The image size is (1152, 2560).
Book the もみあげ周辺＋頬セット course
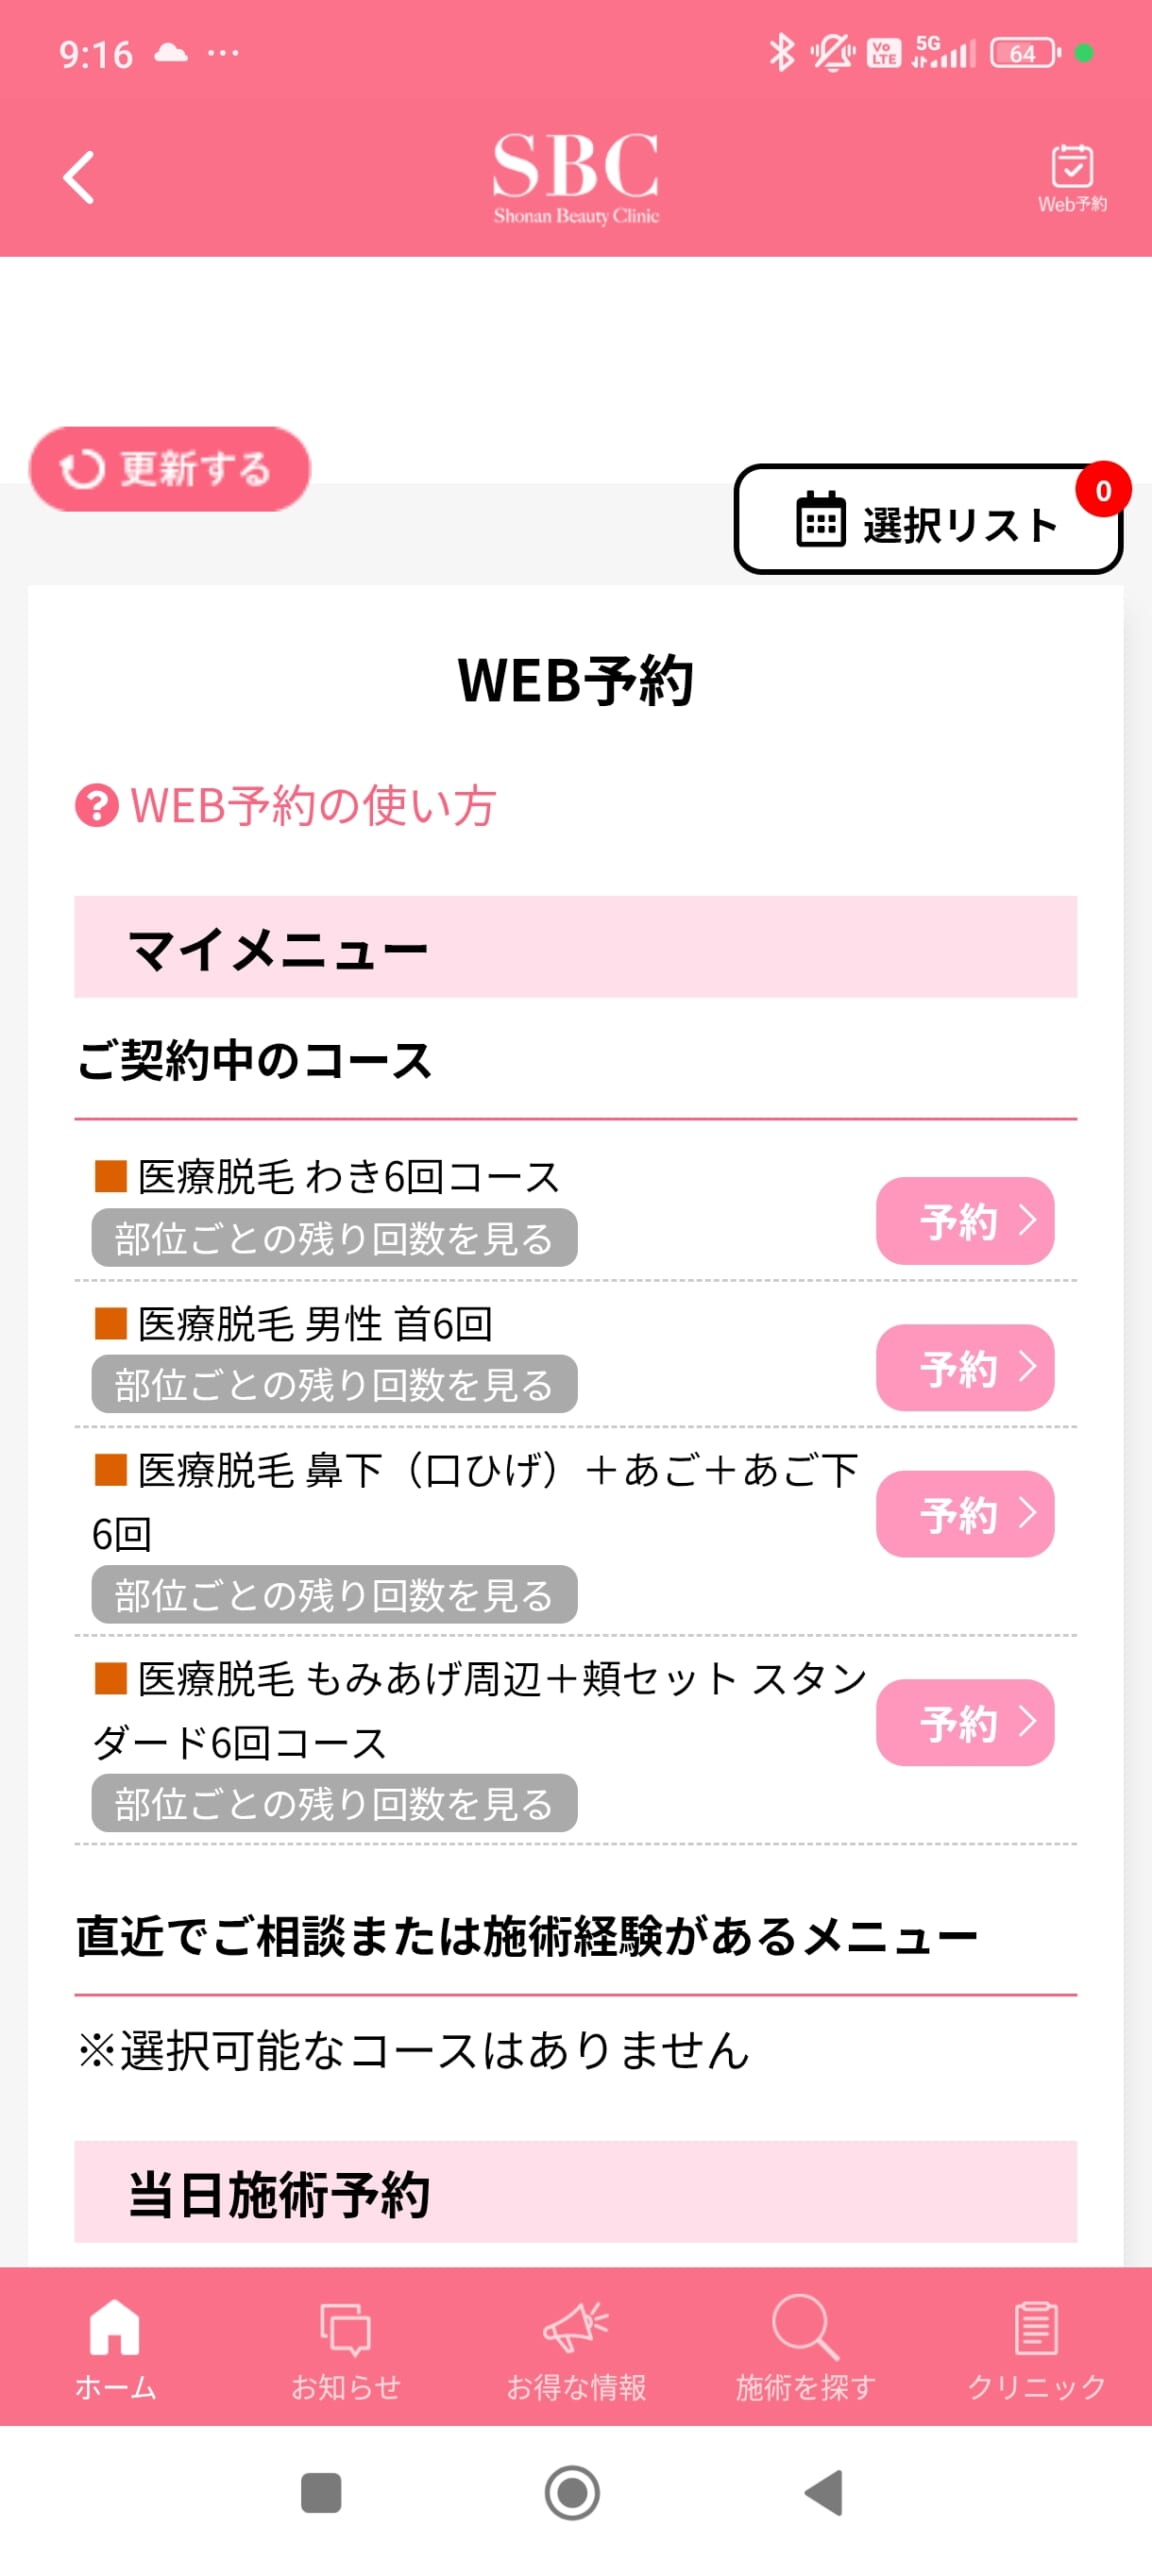pos(965,1722)
